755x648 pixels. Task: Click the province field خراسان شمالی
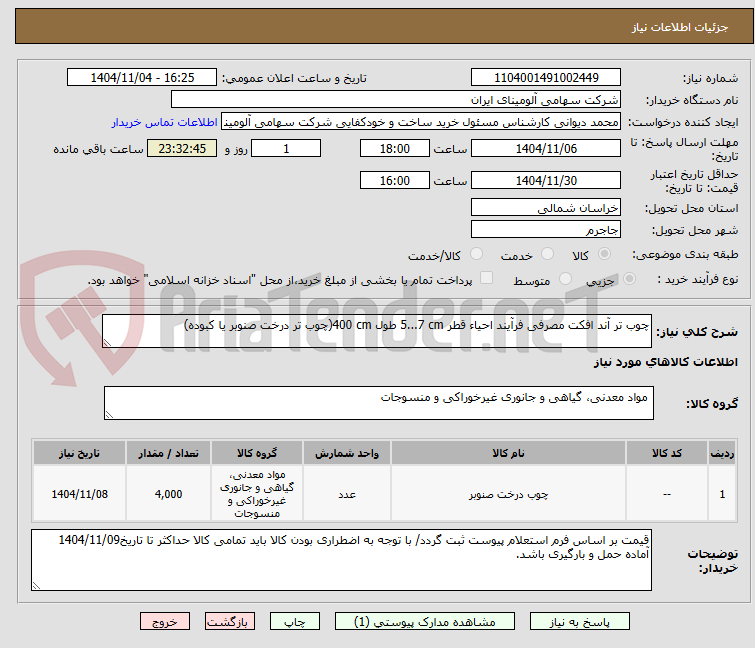[x=546, y=207]
